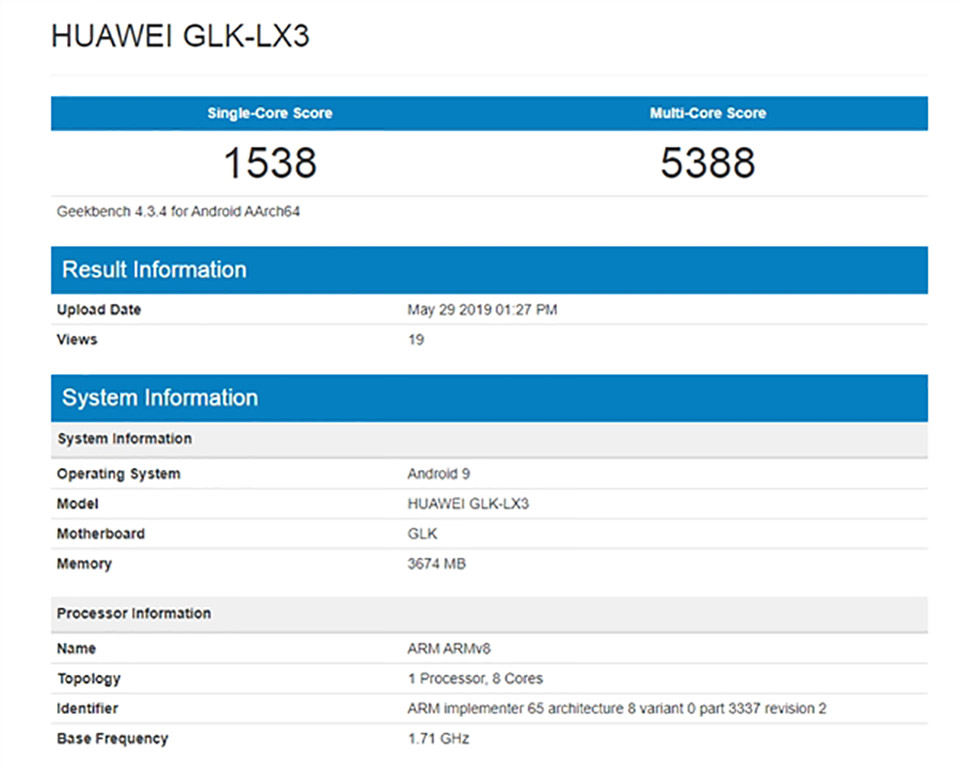The width and height of the screenshot is (960, 768).
Task: Click the HUAWEI GLK-LX3 page title
Action: (x=180, y=36)
